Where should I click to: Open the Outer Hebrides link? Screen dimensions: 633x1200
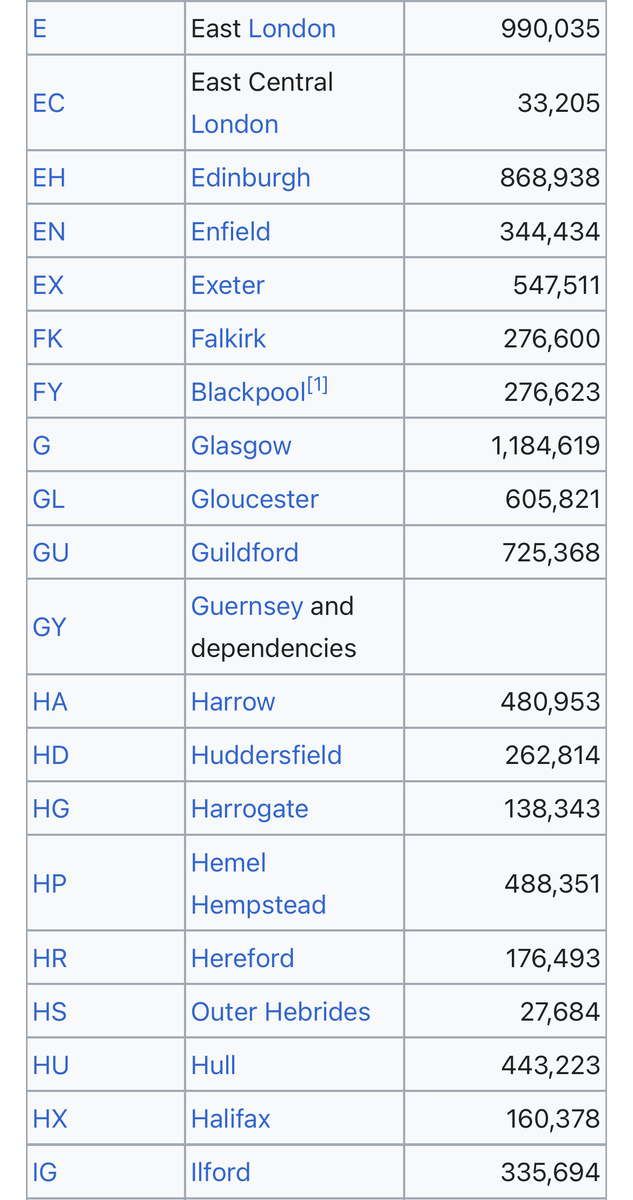coord(280,1012)
